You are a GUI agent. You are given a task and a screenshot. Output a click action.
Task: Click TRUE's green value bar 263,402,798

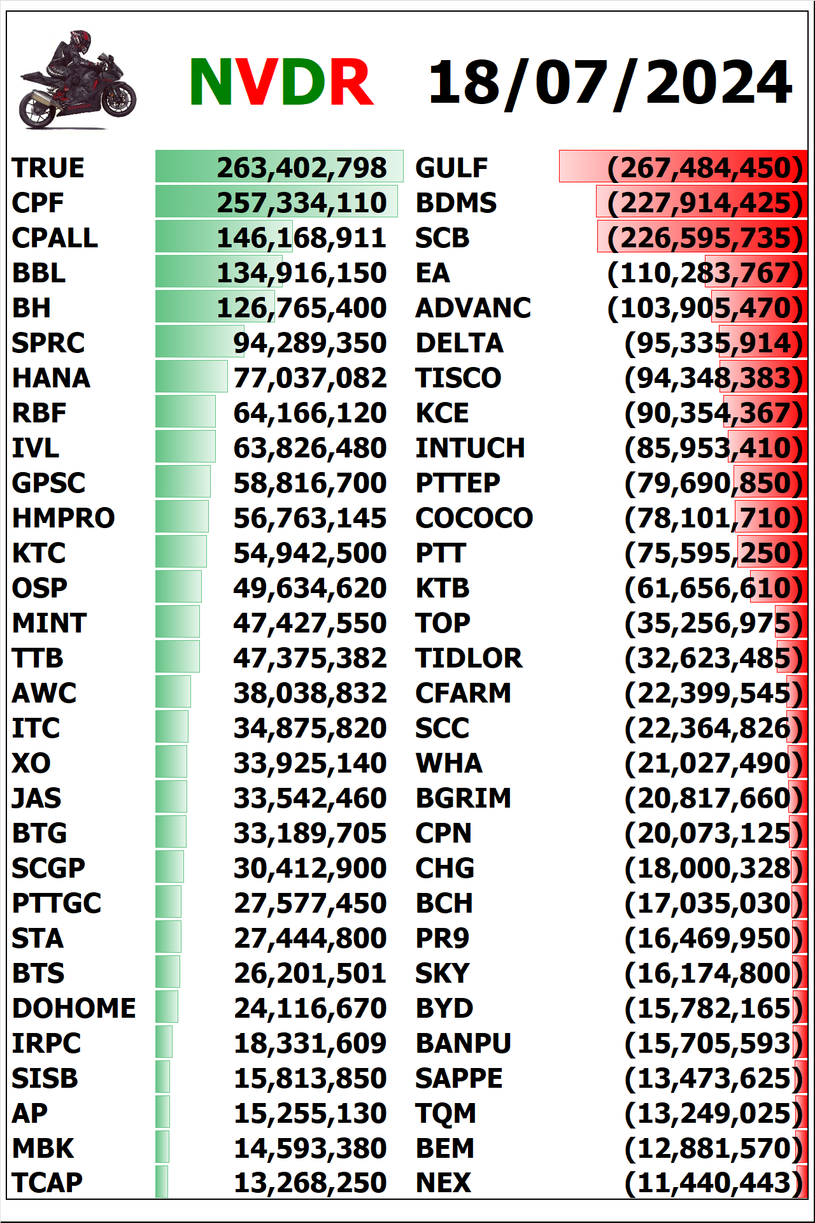click(x=280, y=168)
